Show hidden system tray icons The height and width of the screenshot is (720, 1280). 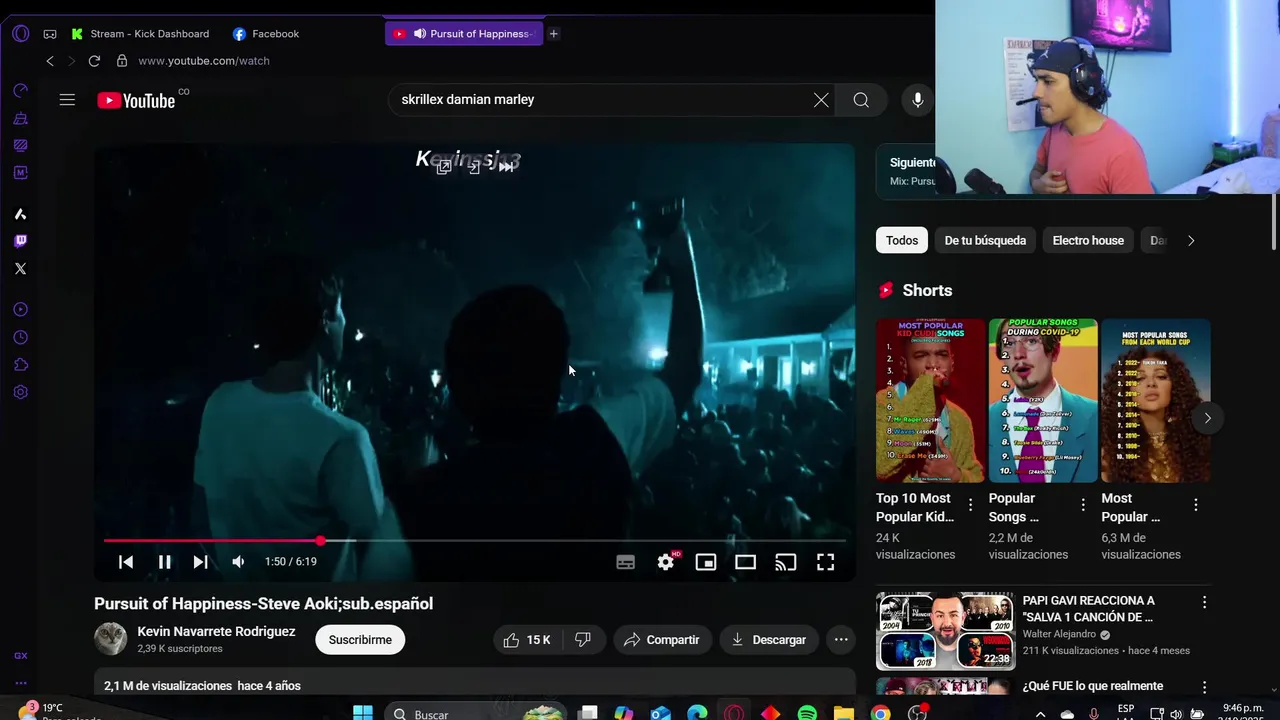tap(1040, 714)
